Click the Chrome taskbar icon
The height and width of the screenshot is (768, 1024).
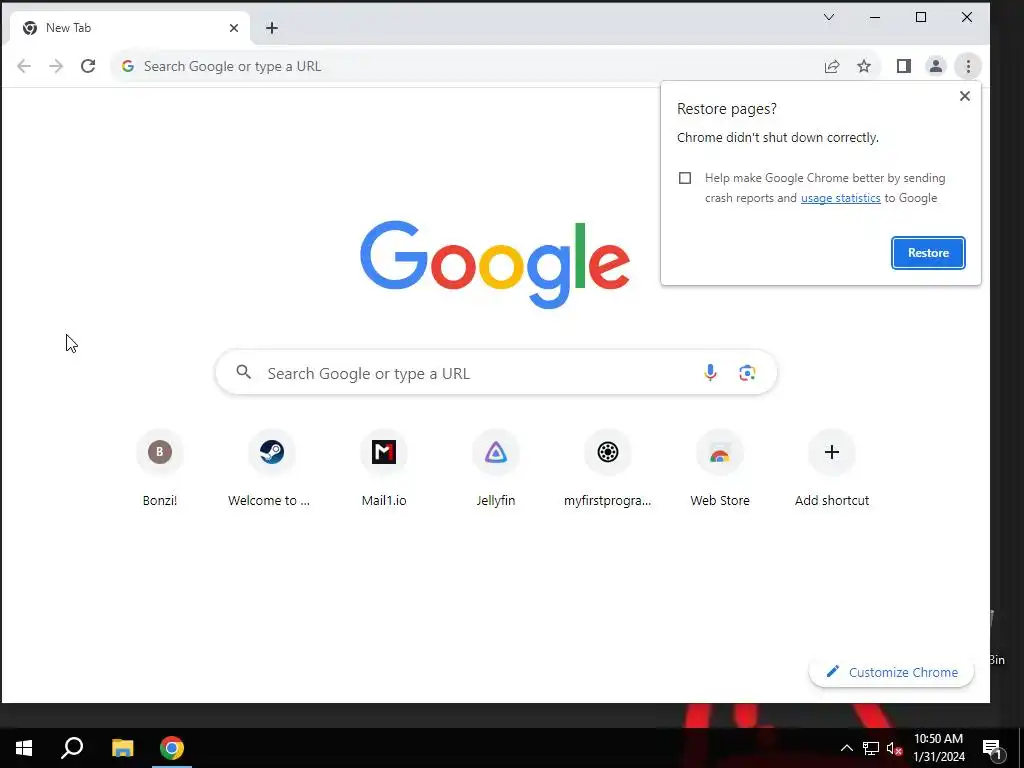172,748
